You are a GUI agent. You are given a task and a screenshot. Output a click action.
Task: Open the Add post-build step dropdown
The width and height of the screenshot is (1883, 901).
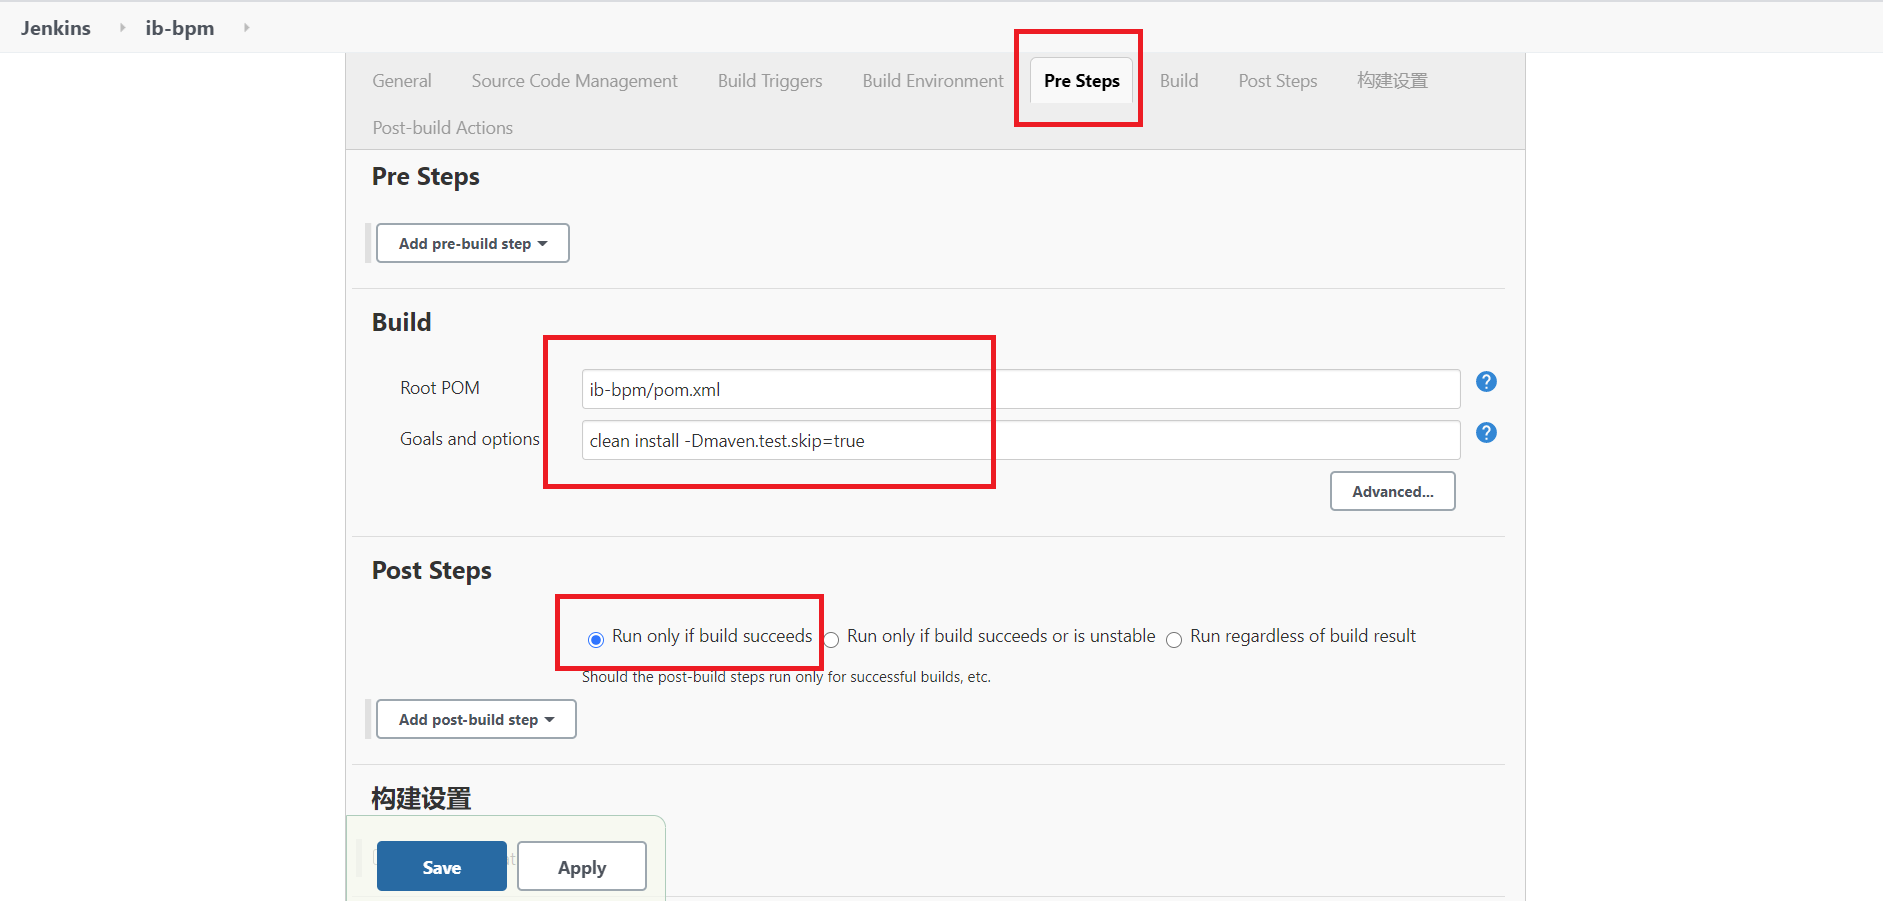(x=476, y=719)
